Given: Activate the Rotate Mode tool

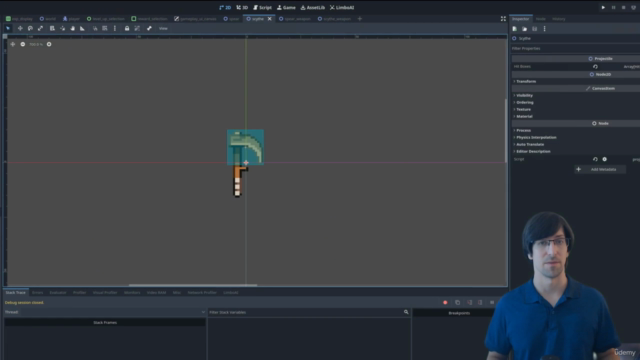Looking at the screenshot, I should tap(30, 28).
